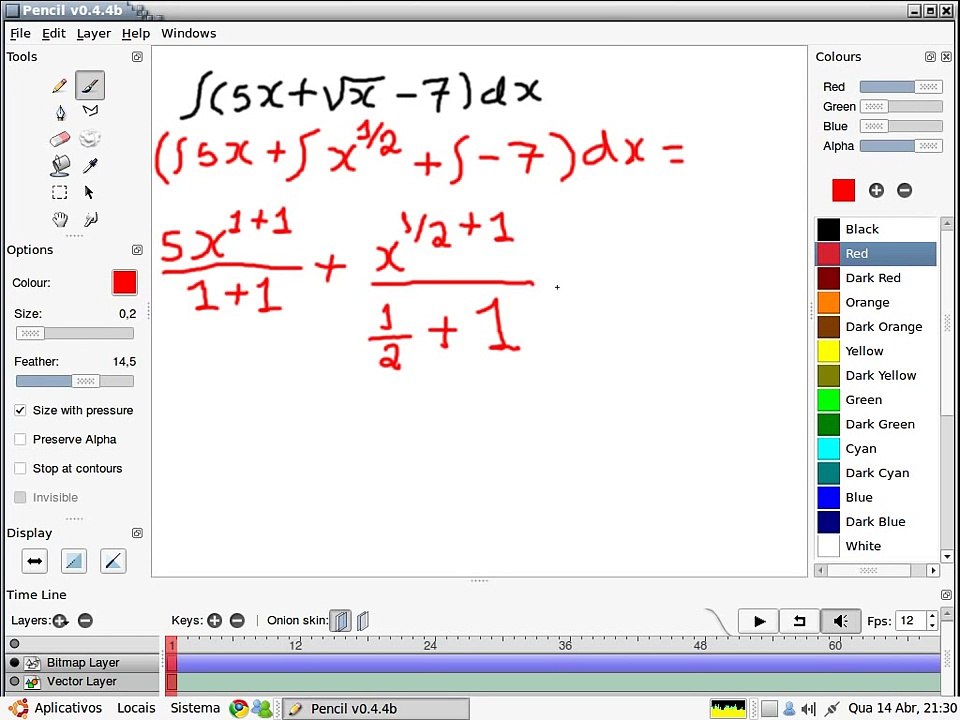Increase Fps with up arrow
Viewport: 960px width, 720px height.
point(932,616)
